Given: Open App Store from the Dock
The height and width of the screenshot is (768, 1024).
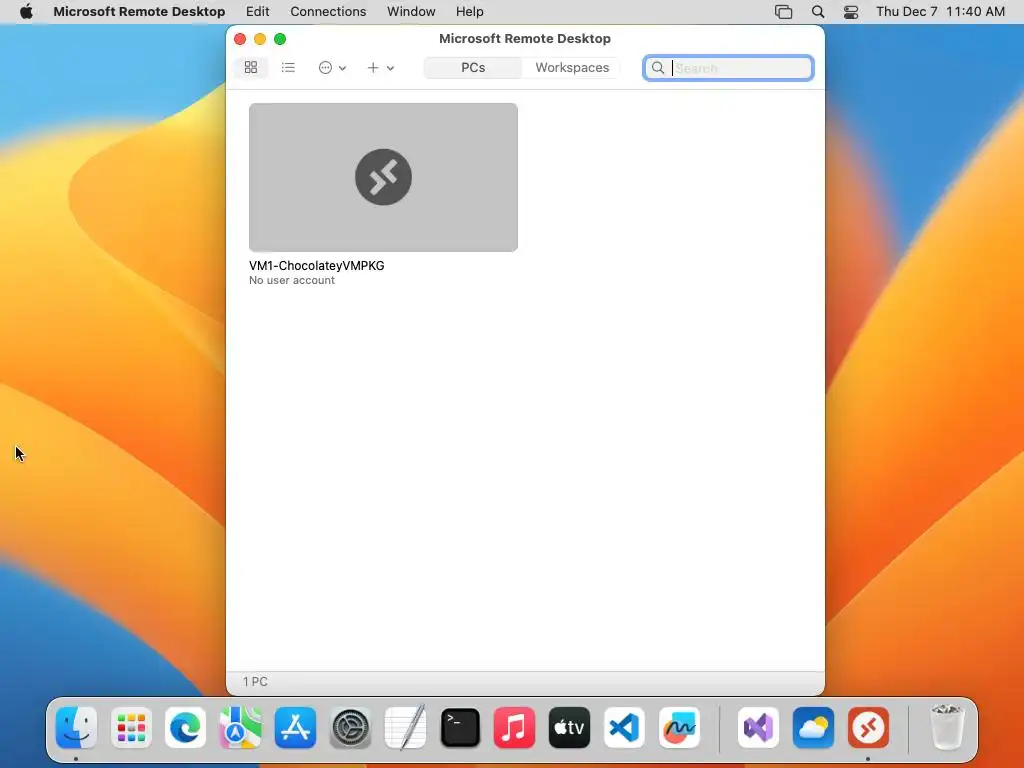Looking at the screenshot, I should 295,728.
